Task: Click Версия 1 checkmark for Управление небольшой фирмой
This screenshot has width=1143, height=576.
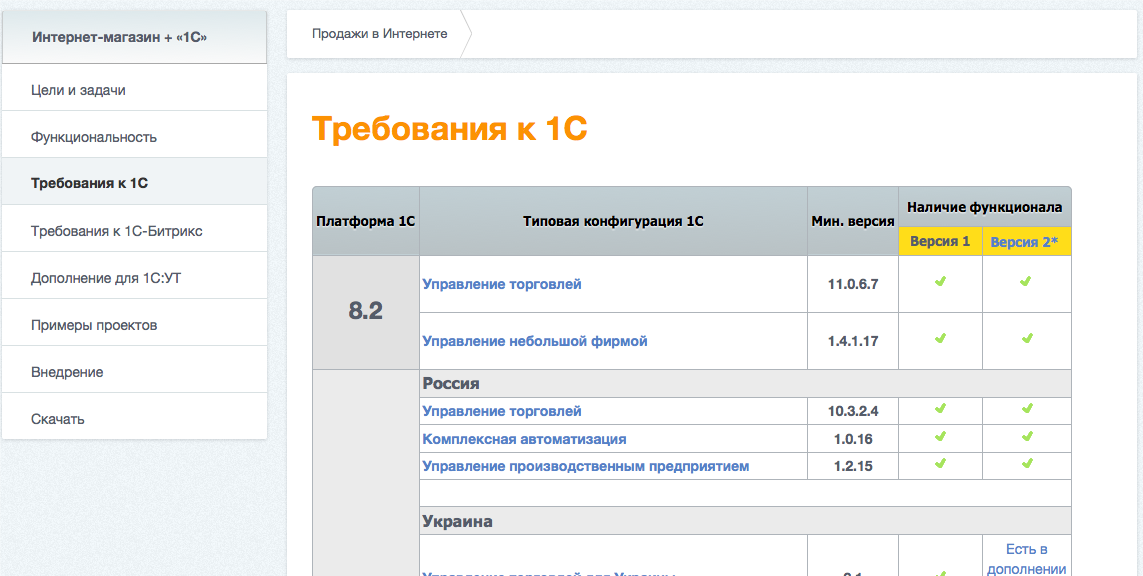Action: (x=940, y=338)
